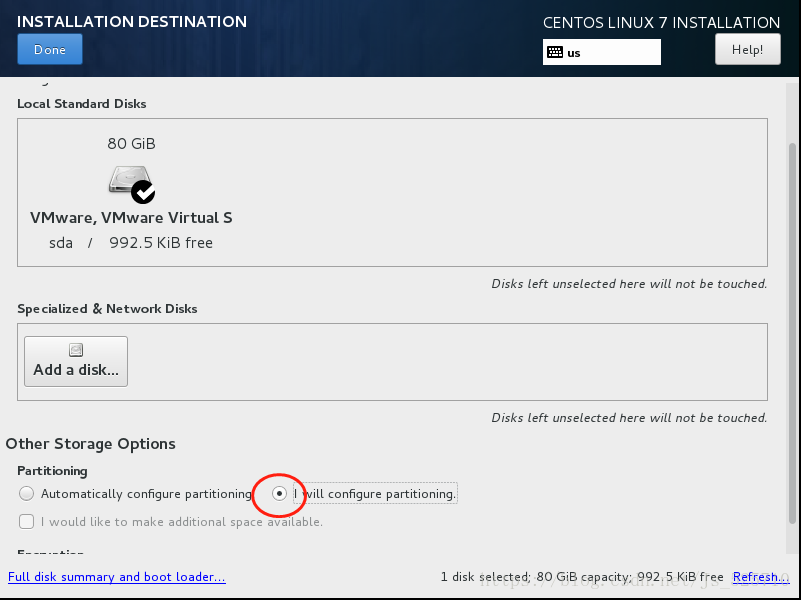Viewport: 801px width, 600px height.
Task: Click the disk icon in Add a disk
Action: pyautogui.click(x=76, y=350)
